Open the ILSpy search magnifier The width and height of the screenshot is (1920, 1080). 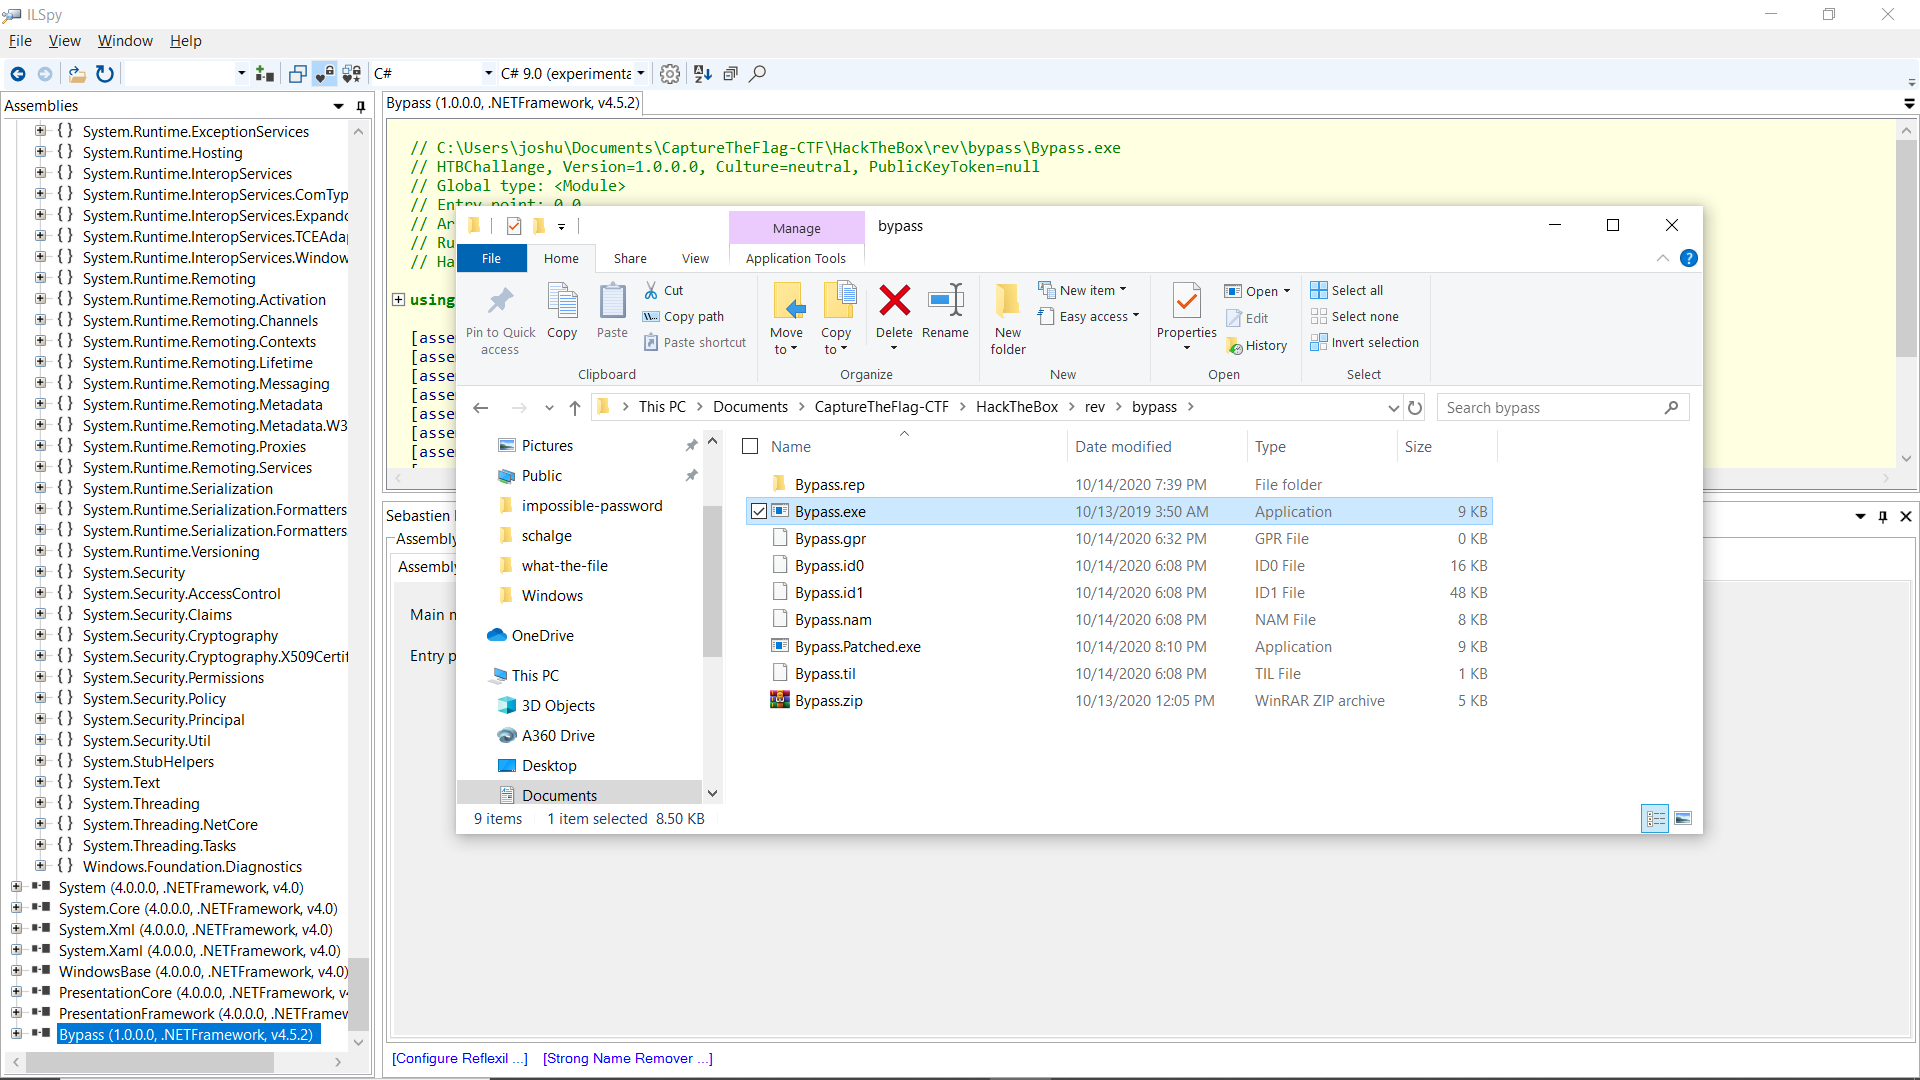tap(758, 74)
